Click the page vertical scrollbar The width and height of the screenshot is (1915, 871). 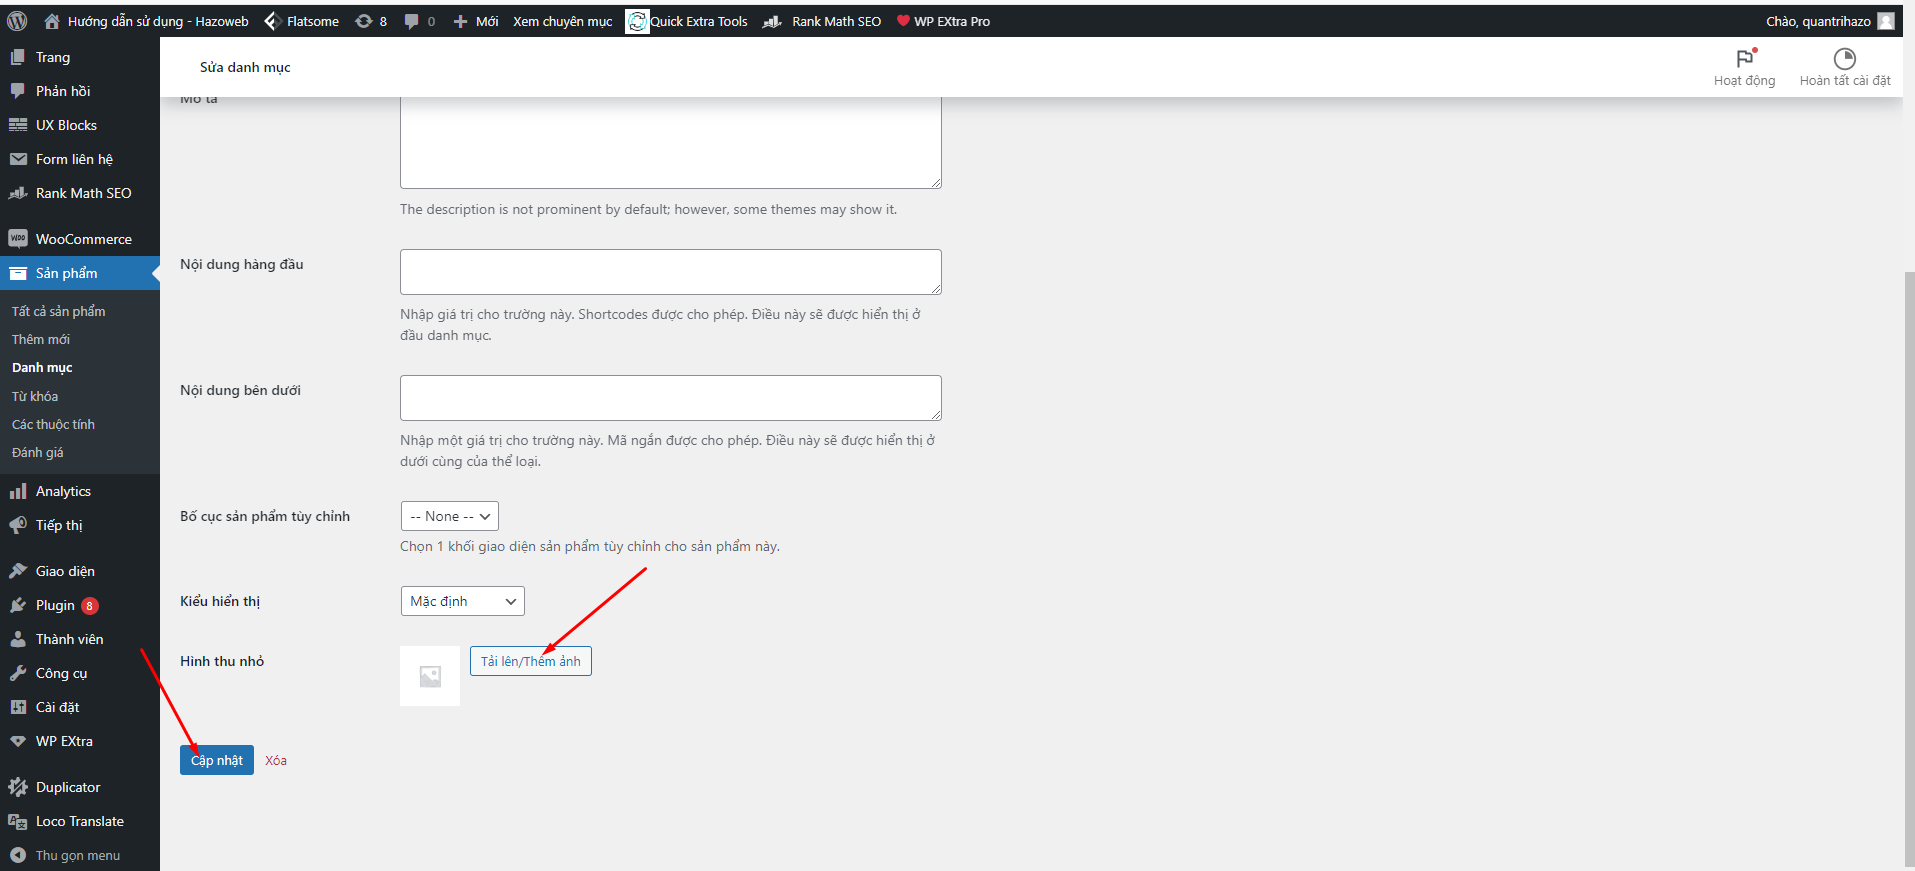coord(1908,560)
